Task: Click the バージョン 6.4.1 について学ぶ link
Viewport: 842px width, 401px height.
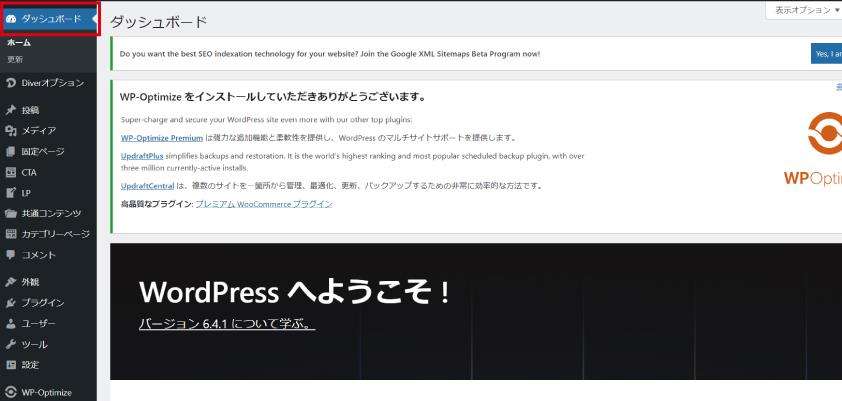Action: (x=227, y=325)
